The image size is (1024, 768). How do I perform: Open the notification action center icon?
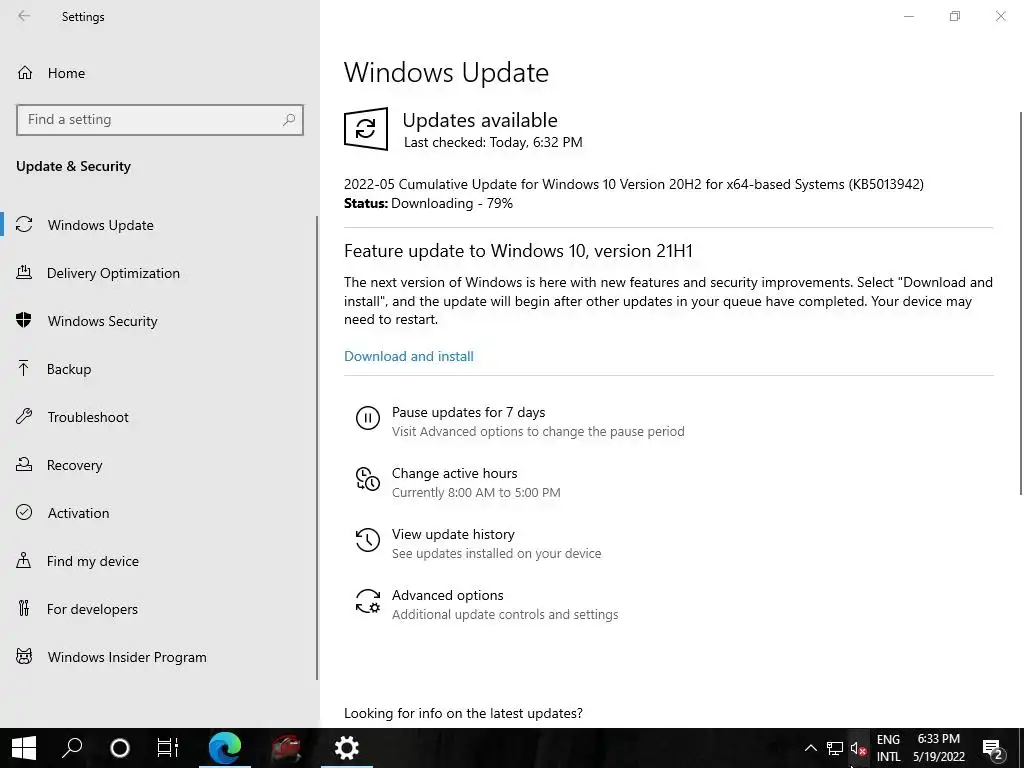(x=993, y=748)
